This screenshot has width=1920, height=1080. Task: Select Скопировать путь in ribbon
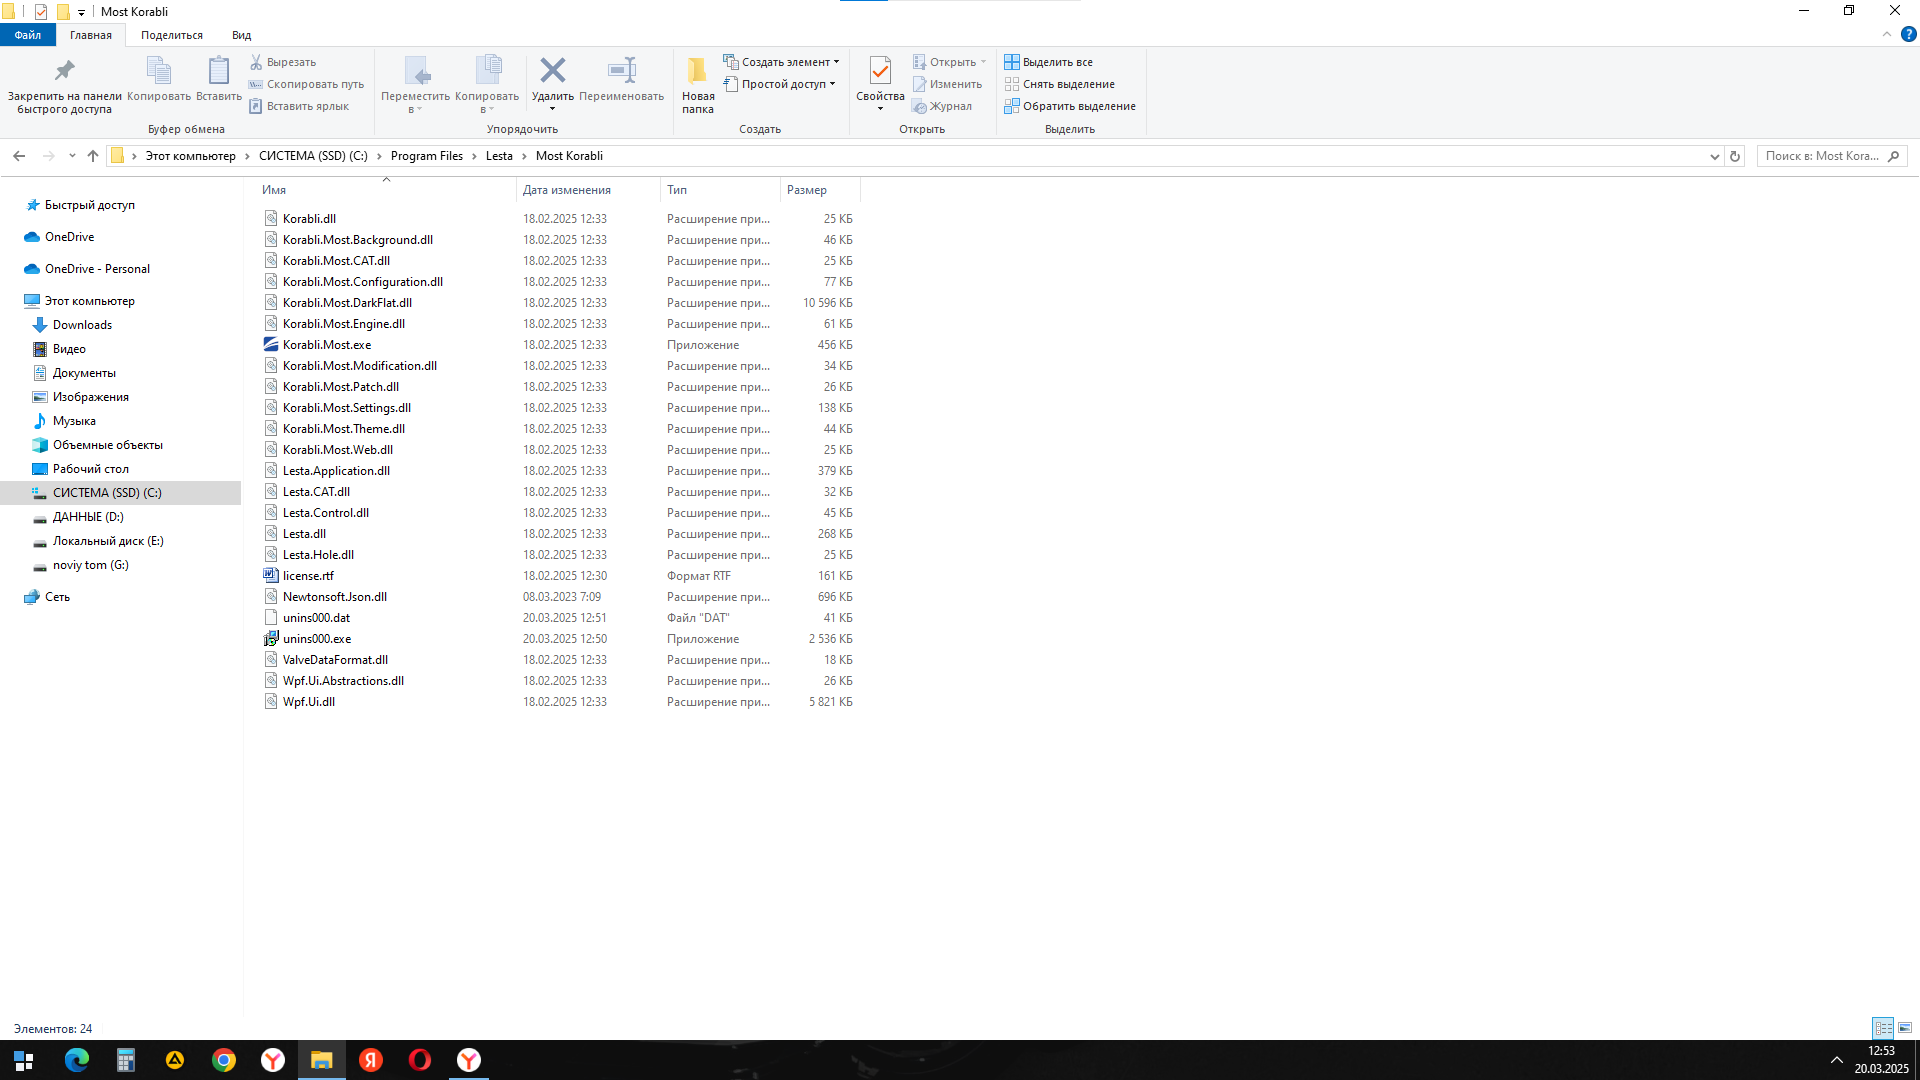coord(306,84)
